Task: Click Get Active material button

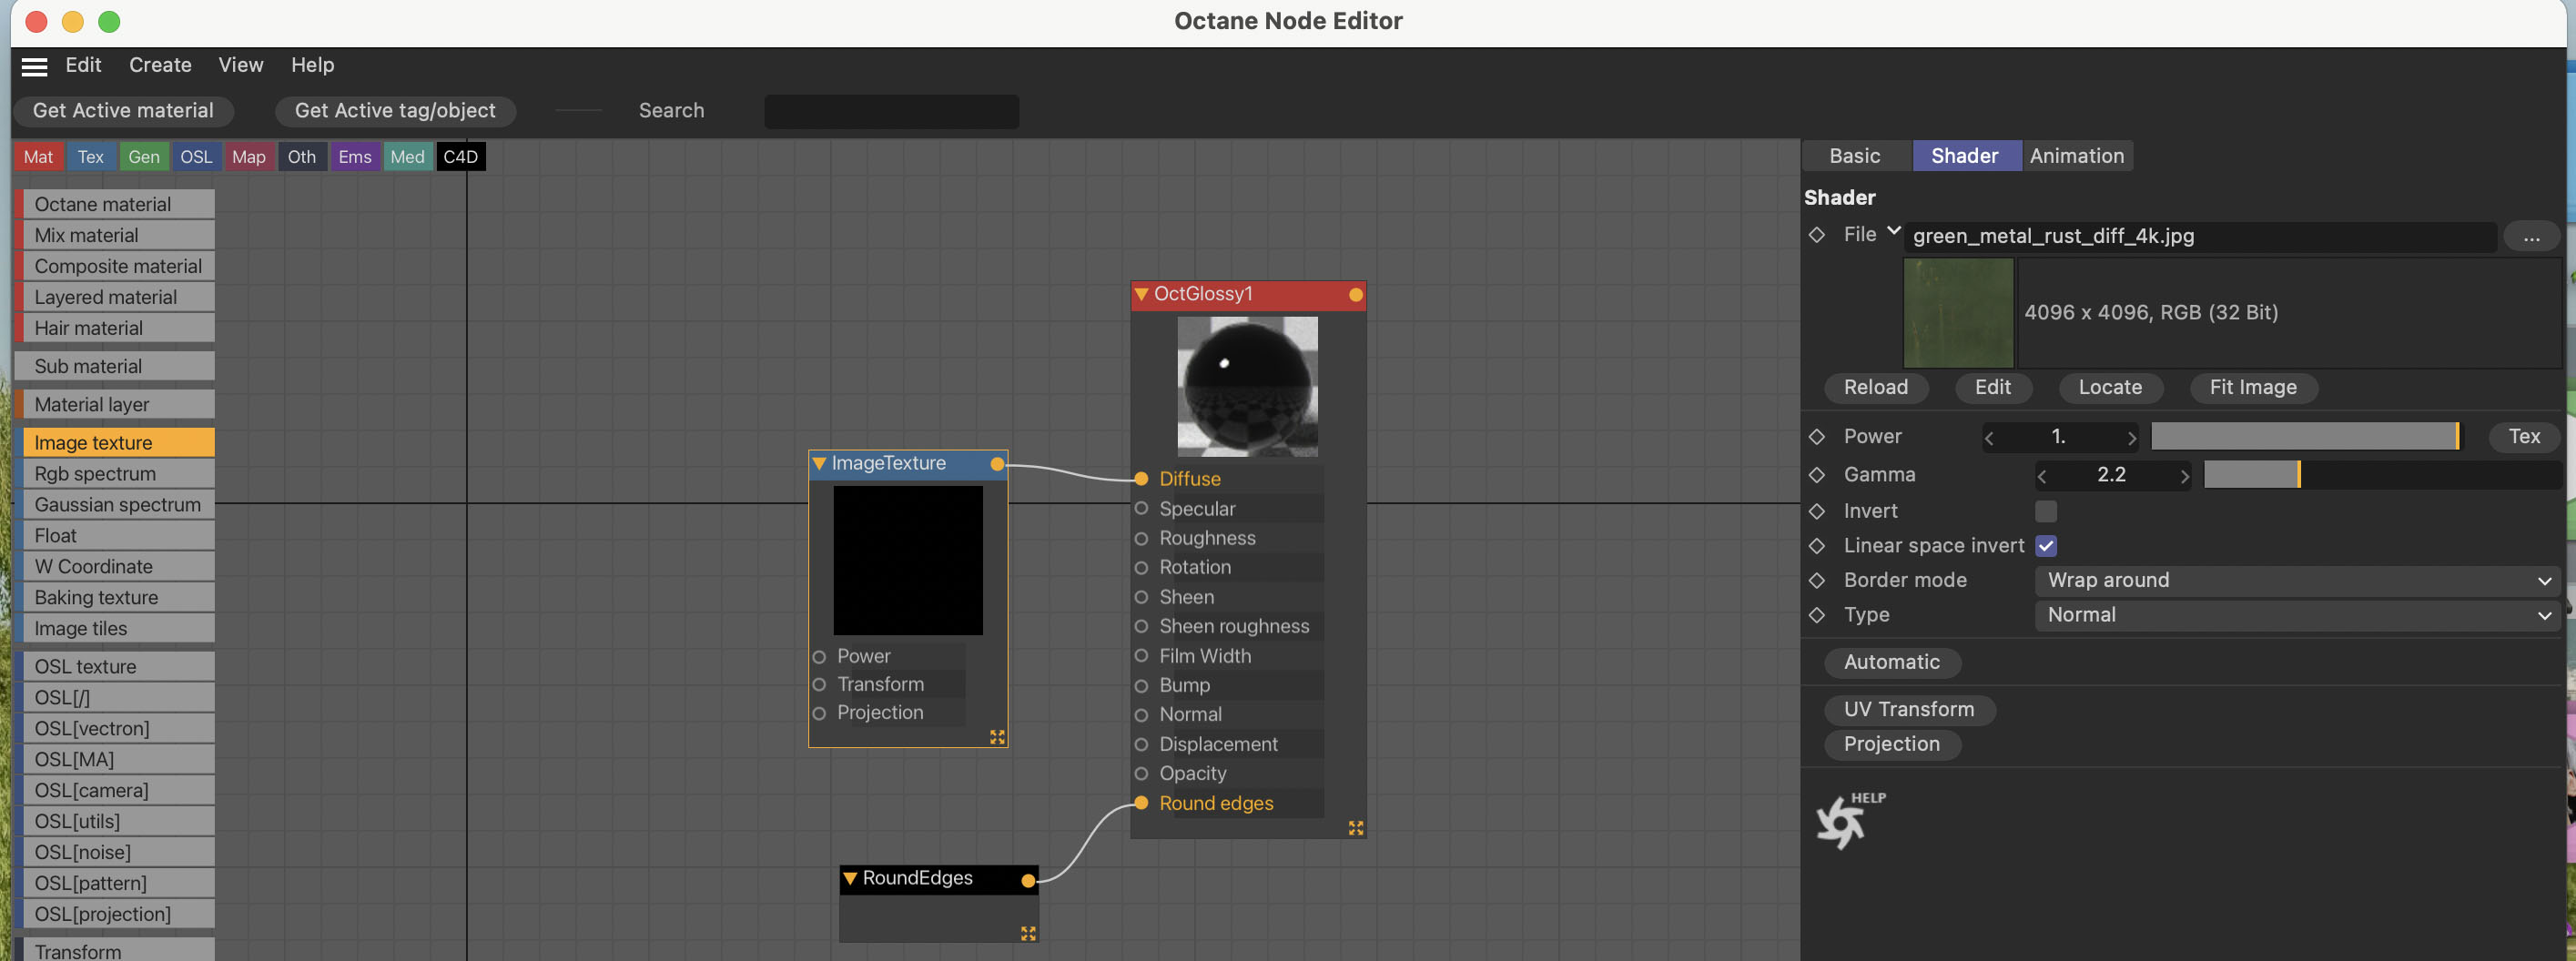Action: pyautogui.click(x=123, y=111)
